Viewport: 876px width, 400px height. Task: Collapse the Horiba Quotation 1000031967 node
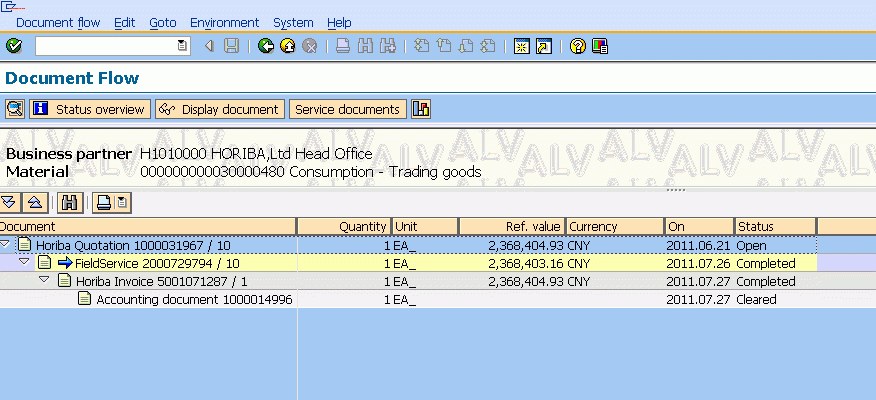[x=4, y=244]
